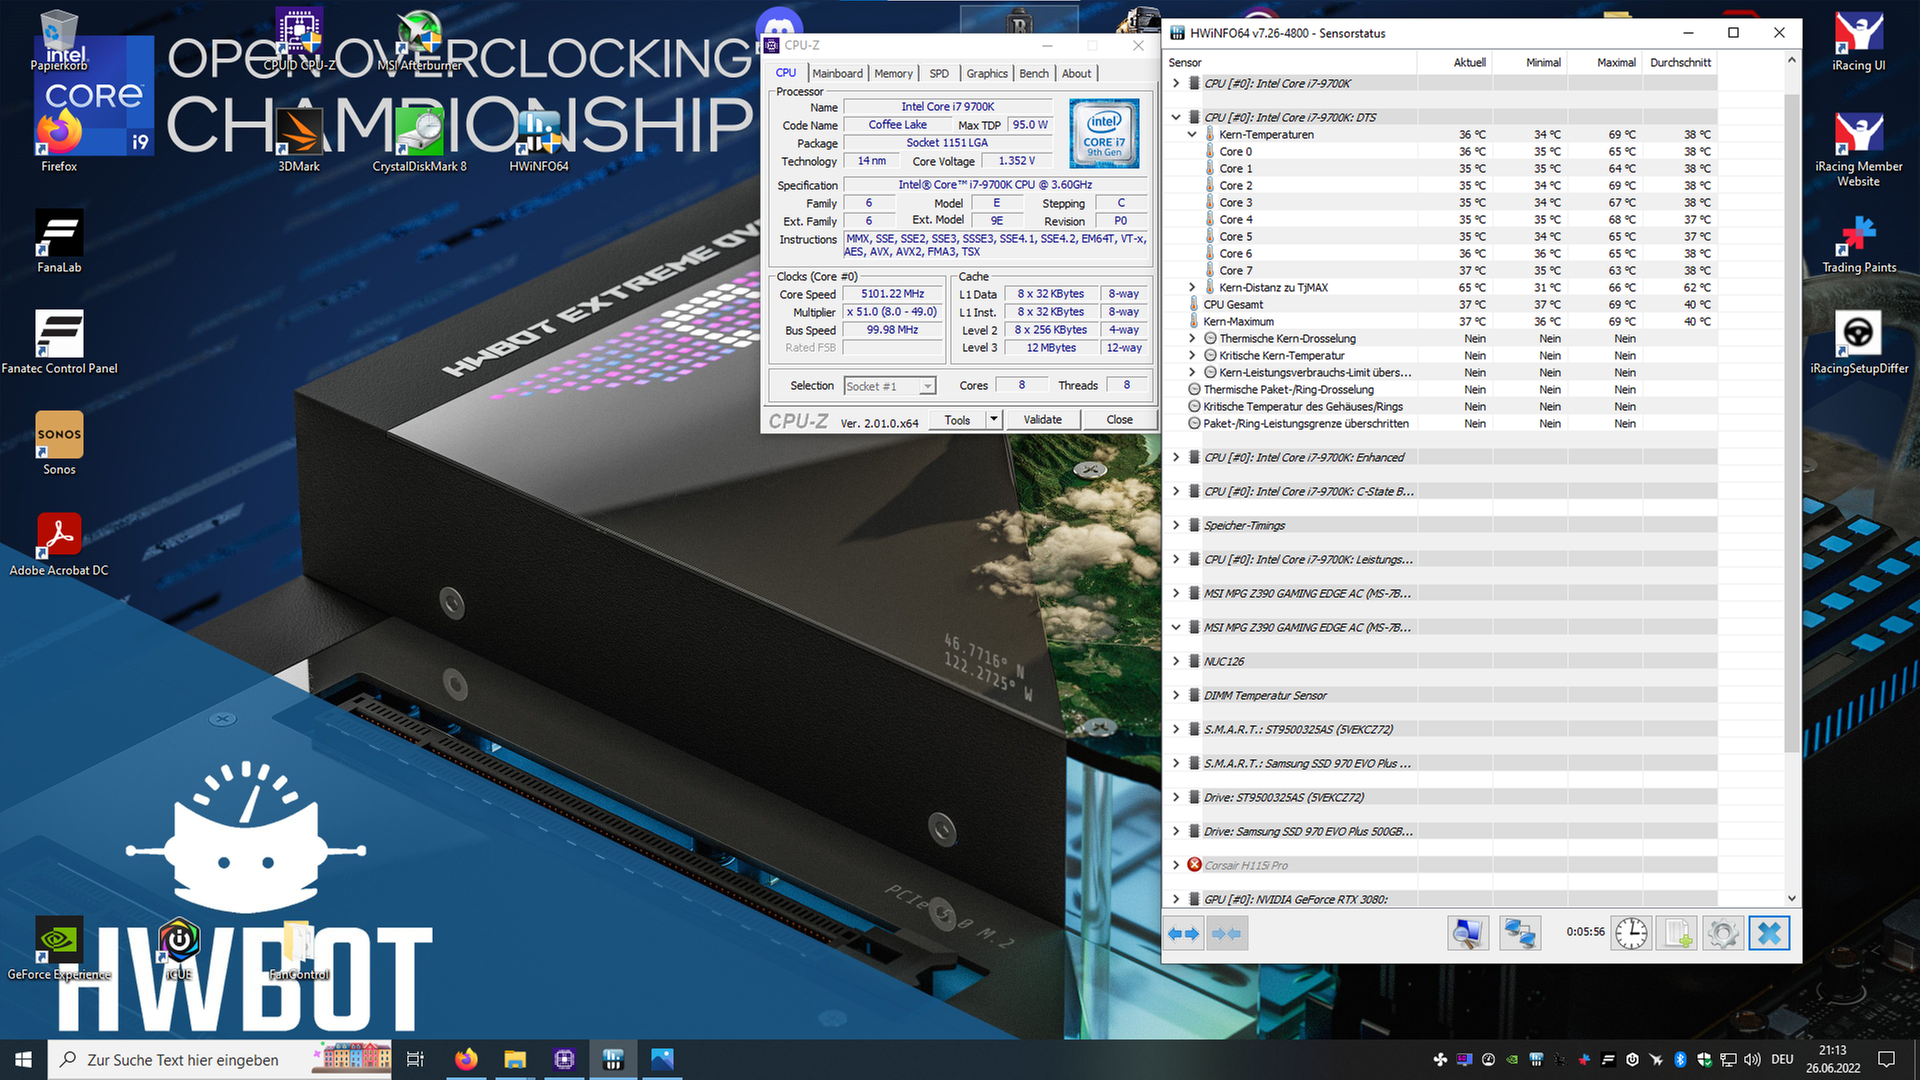Open the FanControl desktop icon
1920x1080 pixels.
coord(299,948)
